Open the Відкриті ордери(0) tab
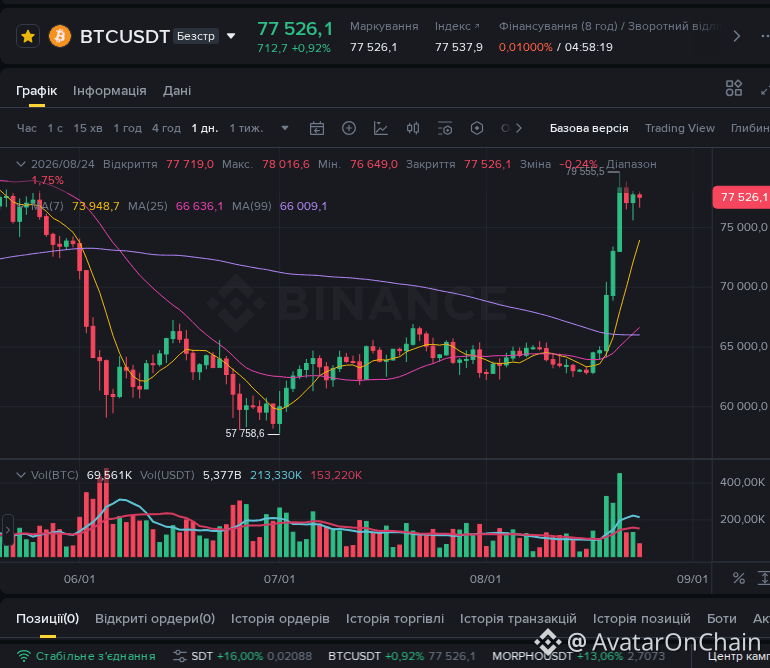The image size is (770, 668). (x=155, y=618)
